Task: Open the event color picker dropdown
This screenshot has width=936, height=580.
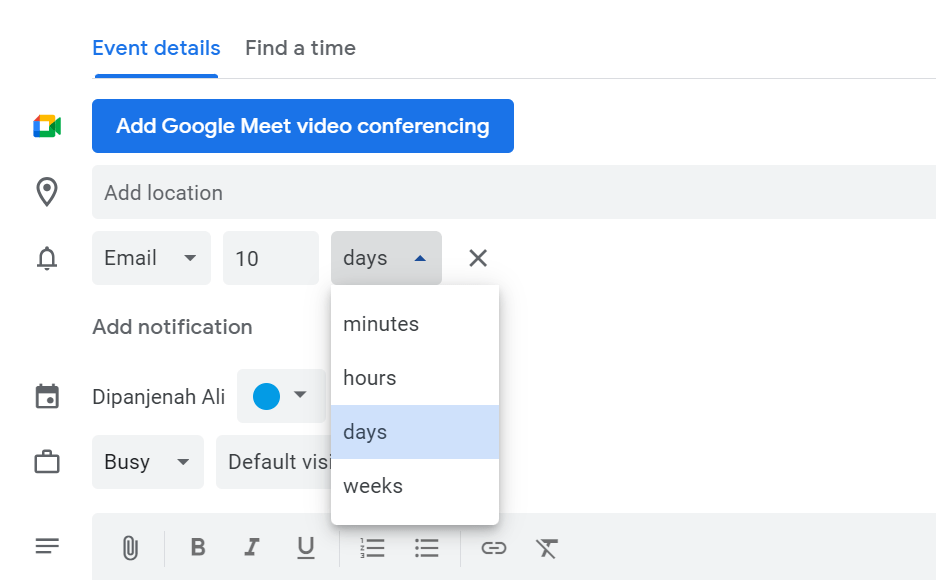Action: click(281, 396)
